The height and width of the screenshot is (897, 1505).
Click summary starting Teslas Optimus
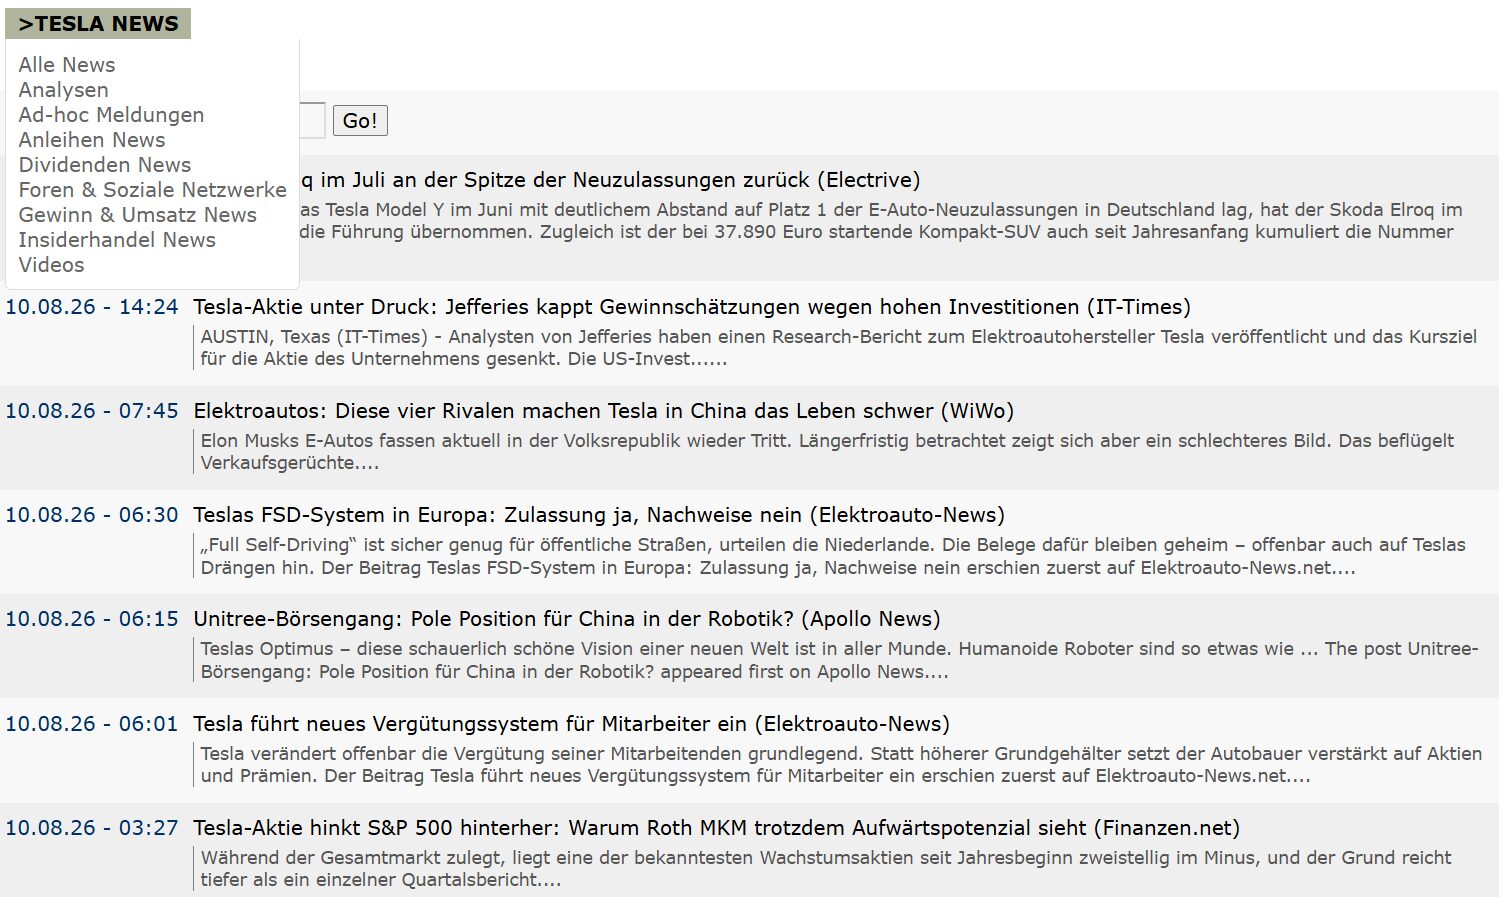[x=839, y=660]
